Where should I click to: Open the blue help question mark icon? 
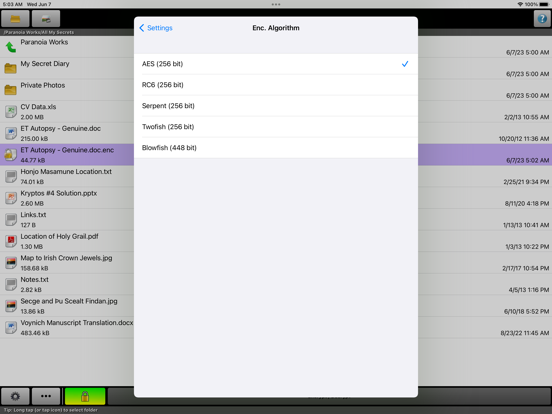pyautogui.click(x=542, y=19)
